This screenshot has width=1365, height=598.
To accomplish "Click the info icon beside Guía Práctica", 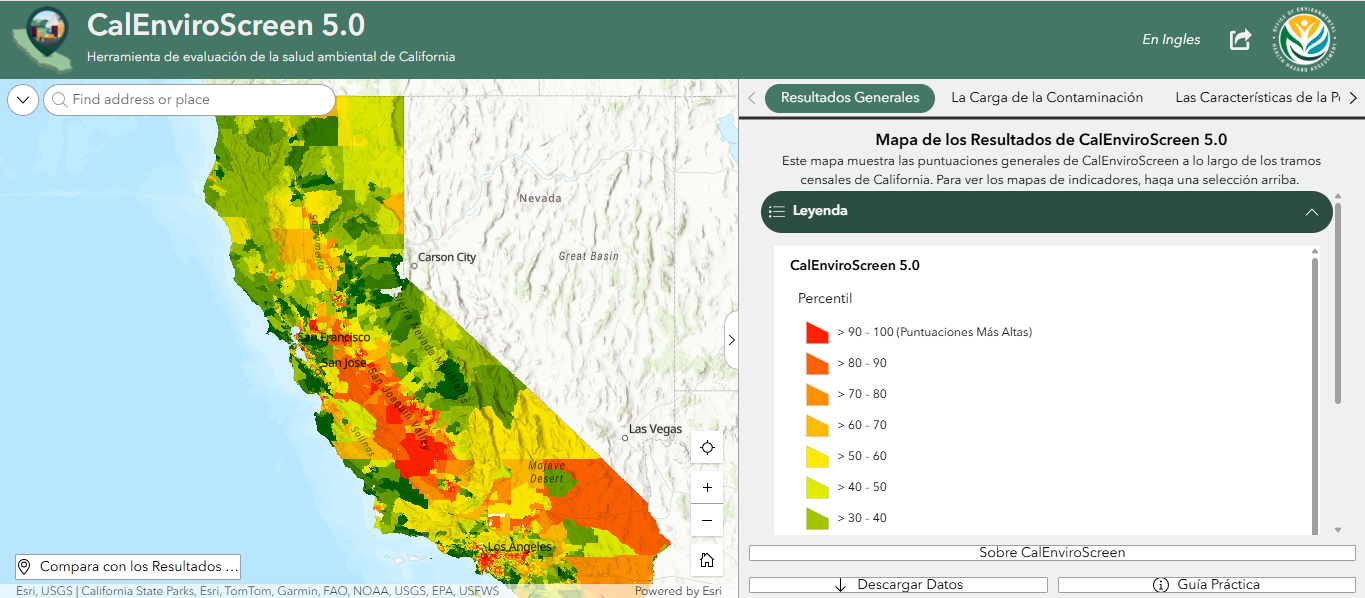I will tap(1161, 585).
